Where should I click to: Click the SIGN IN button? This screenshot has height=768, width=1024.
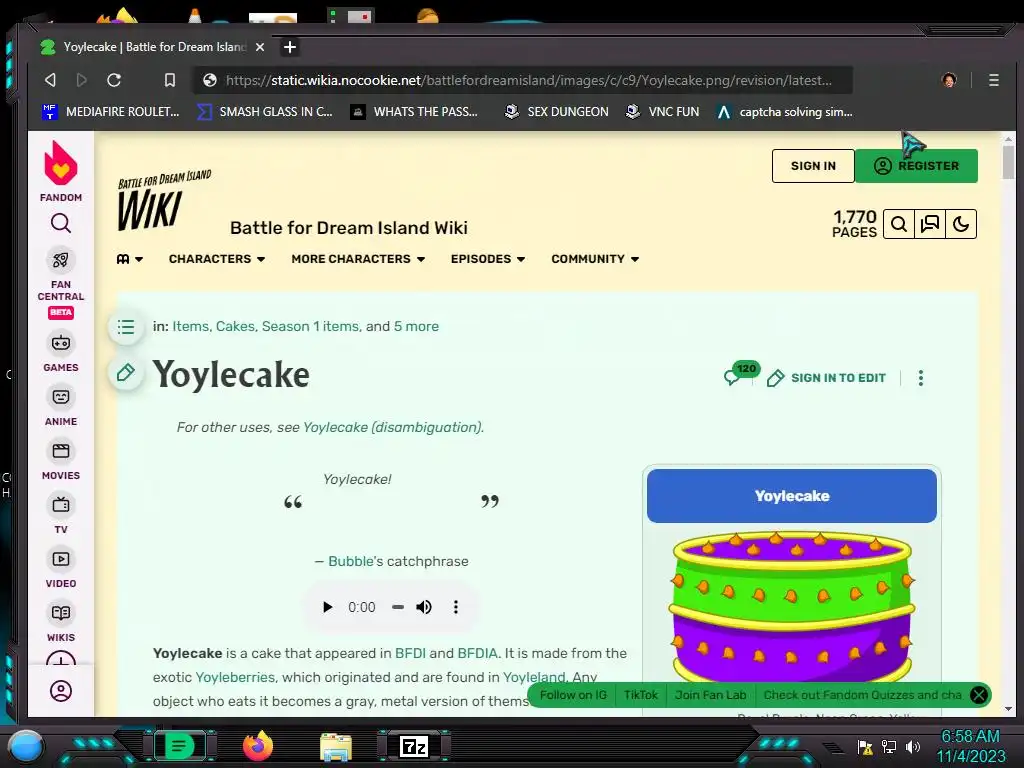(x=813, y=166)
